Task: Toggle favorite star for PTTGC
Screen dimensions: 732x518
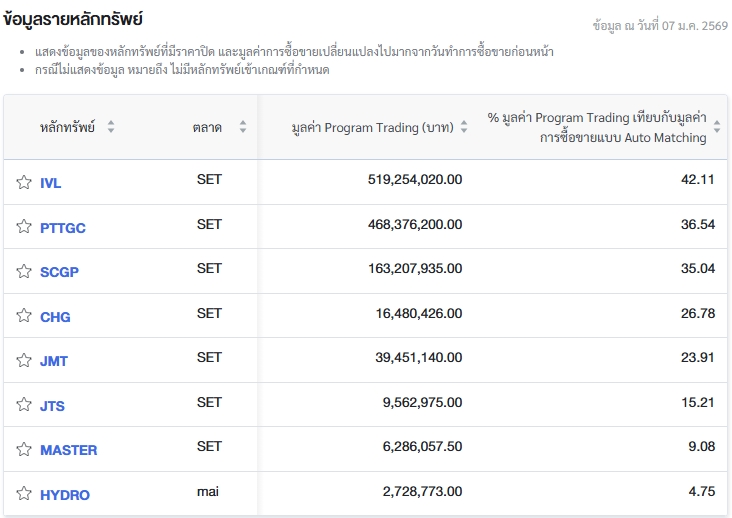Action: (x=24, y=227)
